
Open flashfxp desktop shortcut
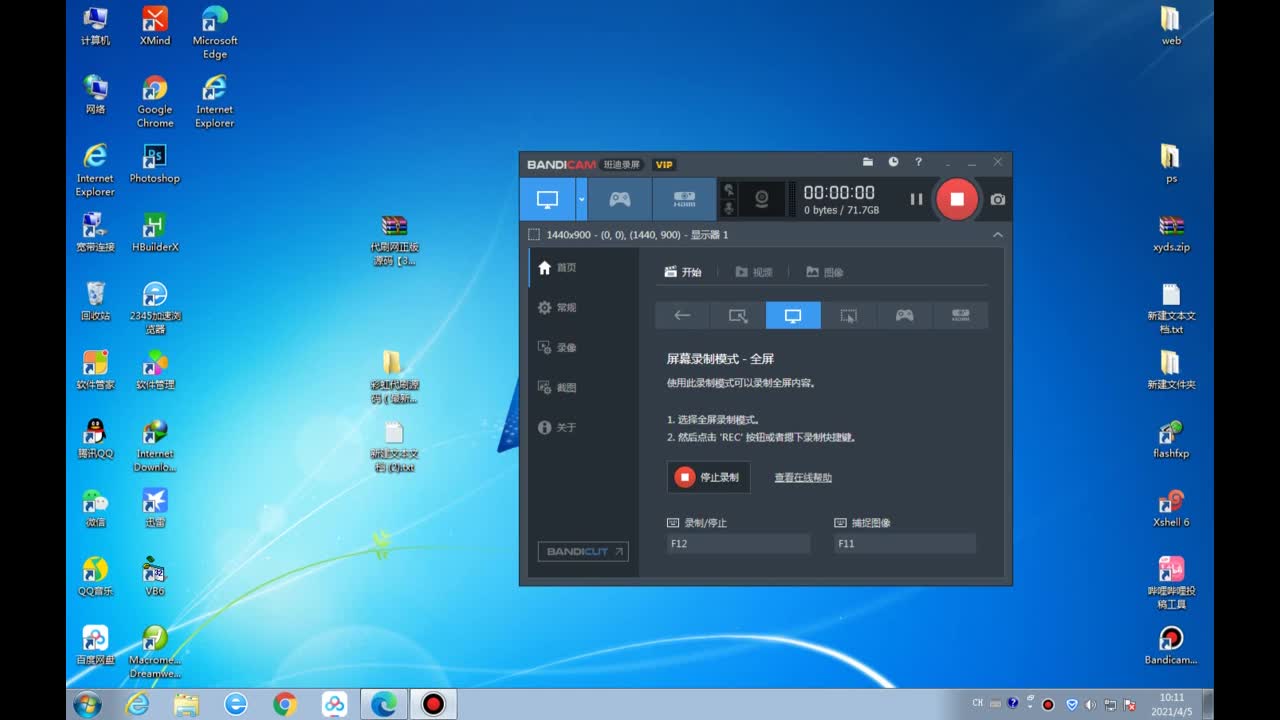pos(1171,440)
